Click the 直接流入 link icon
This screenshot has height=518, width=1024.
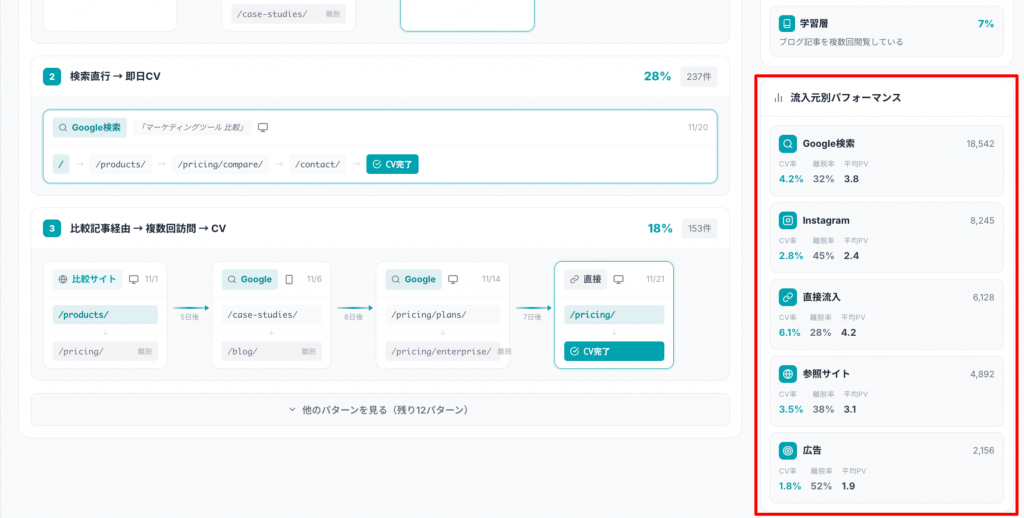pos(788,297)
